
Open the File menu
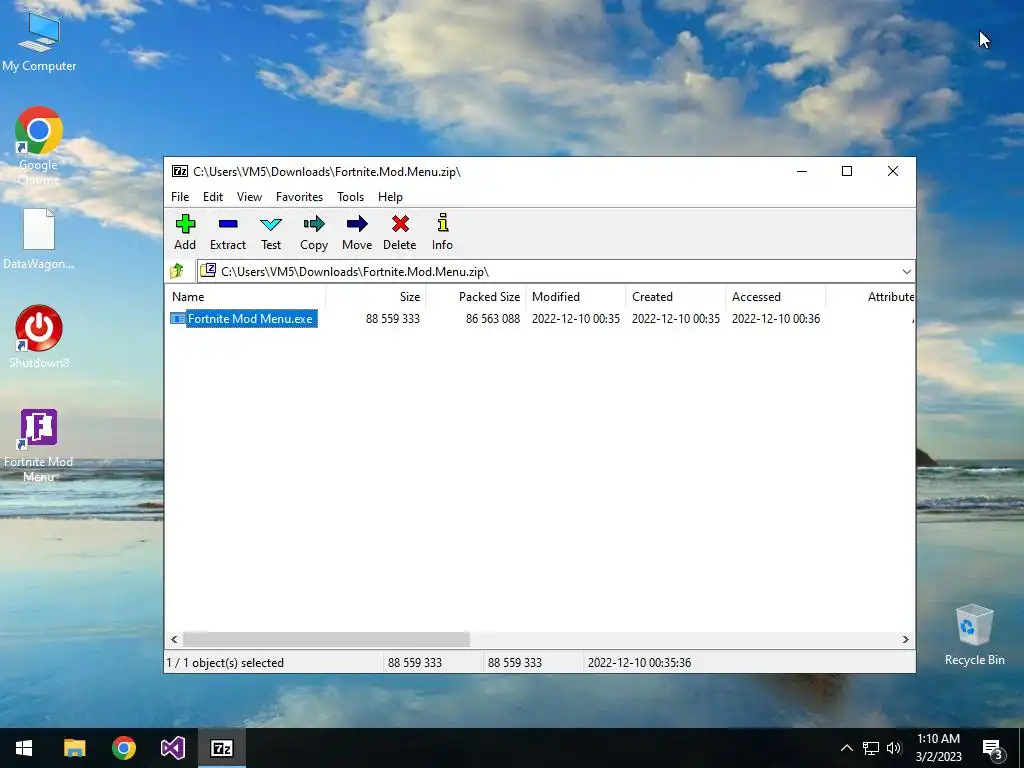tap(180, 197)
